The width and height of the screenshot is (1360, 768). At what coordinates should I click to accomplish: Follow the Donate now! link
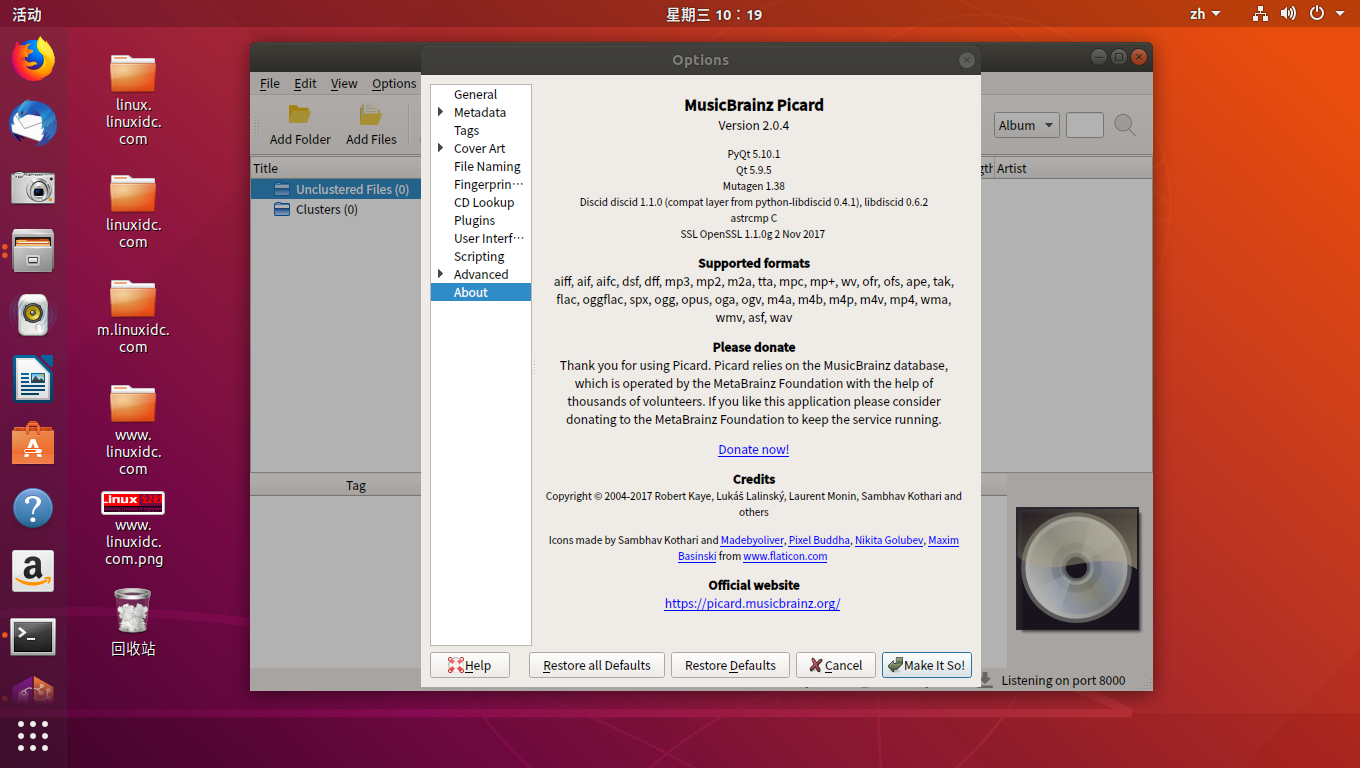(x=754, y=449)
